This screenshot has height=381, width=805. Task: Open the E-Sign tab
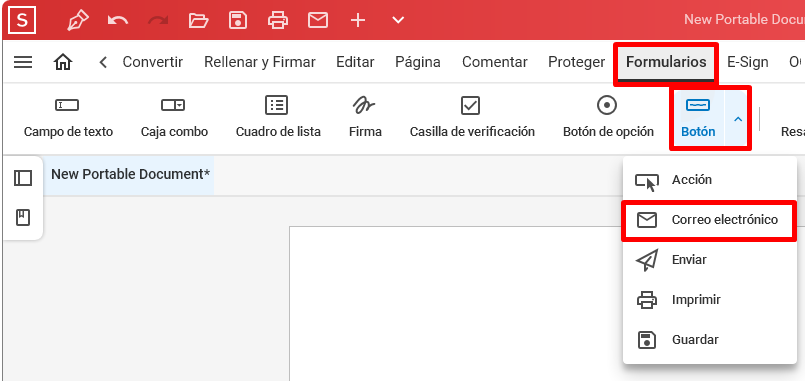click(x=748, y=62)
